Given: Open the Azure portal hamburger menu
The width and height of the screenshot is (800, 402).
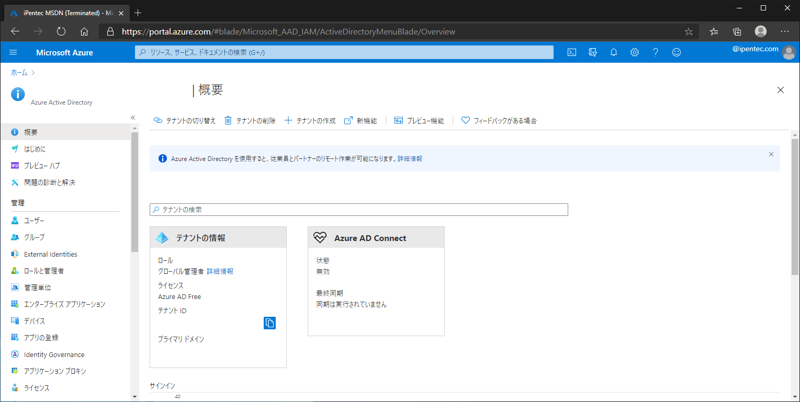Looking at the screenshot, I should (13, 53).
